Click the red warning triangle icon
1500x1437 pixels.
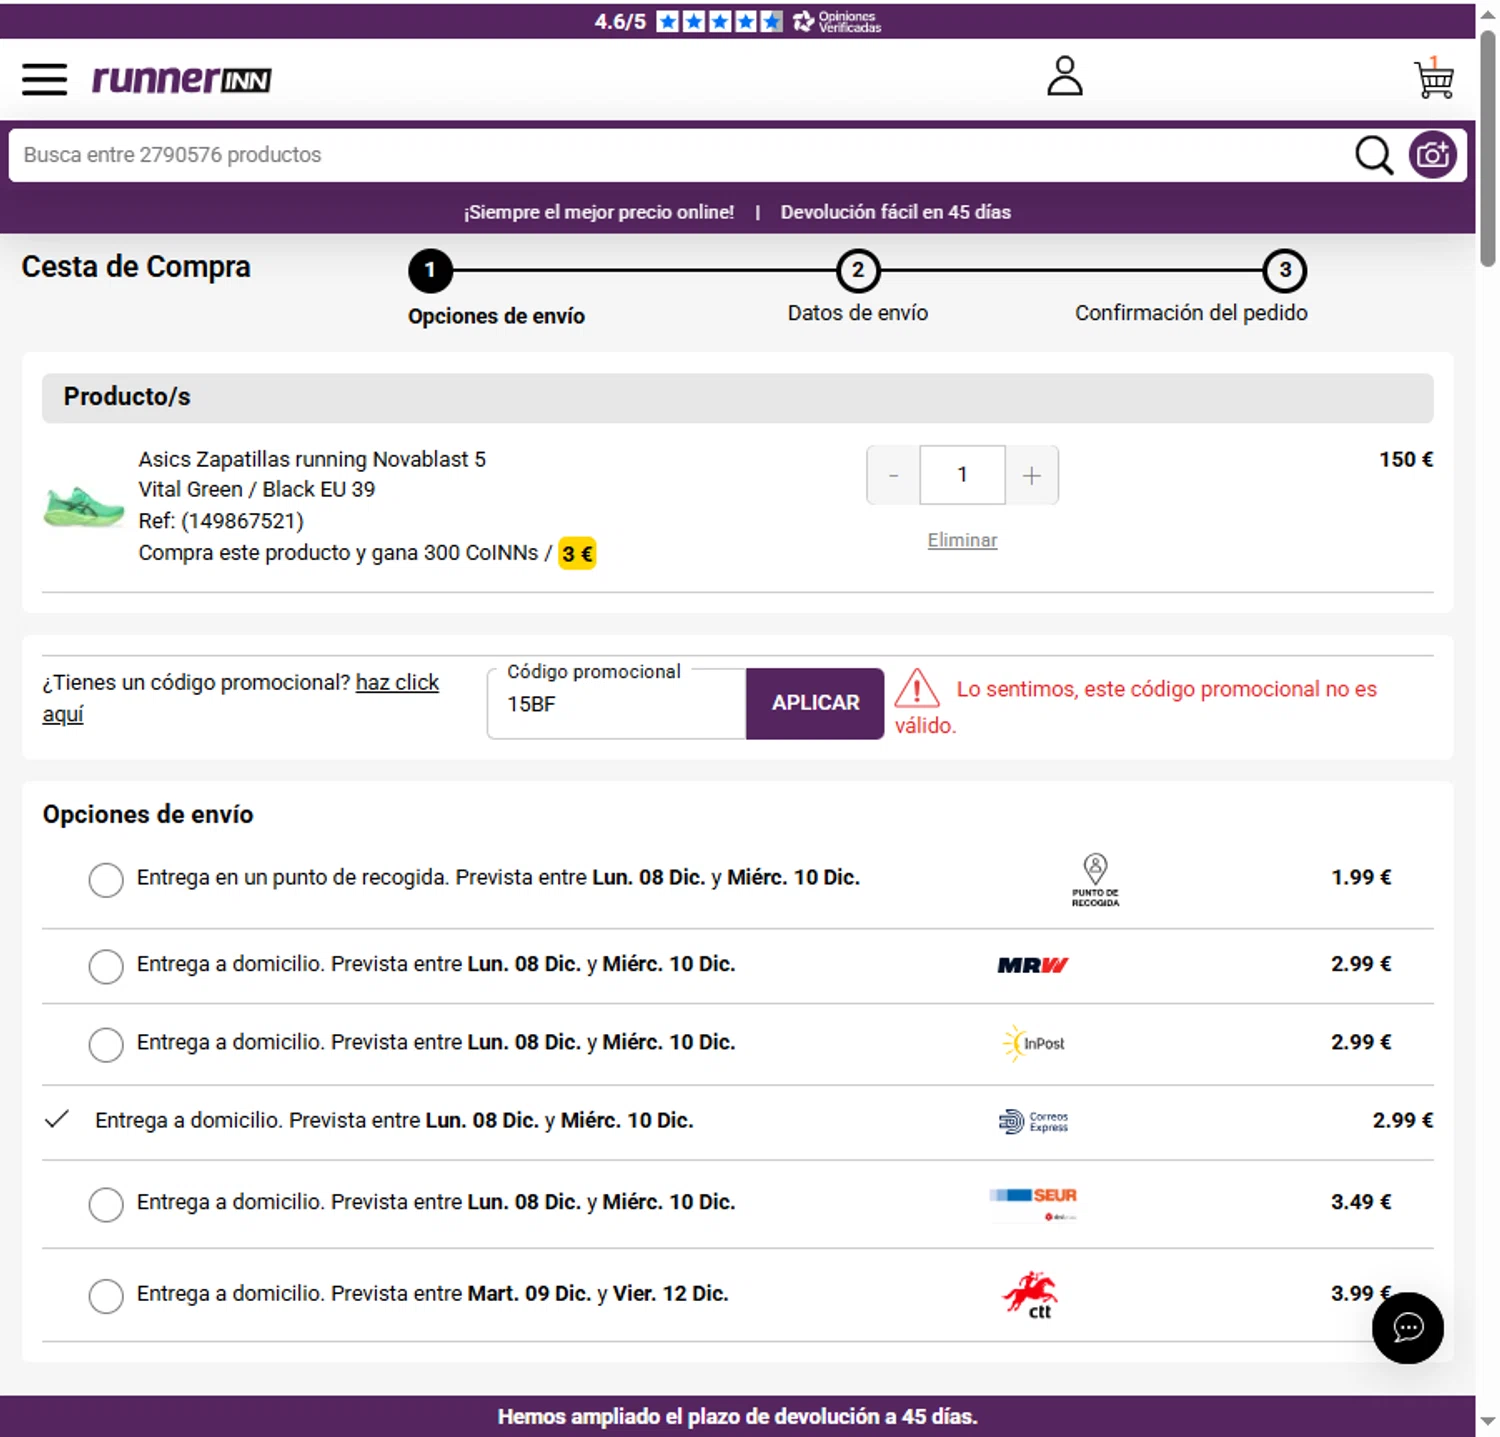tap(917, 688)
